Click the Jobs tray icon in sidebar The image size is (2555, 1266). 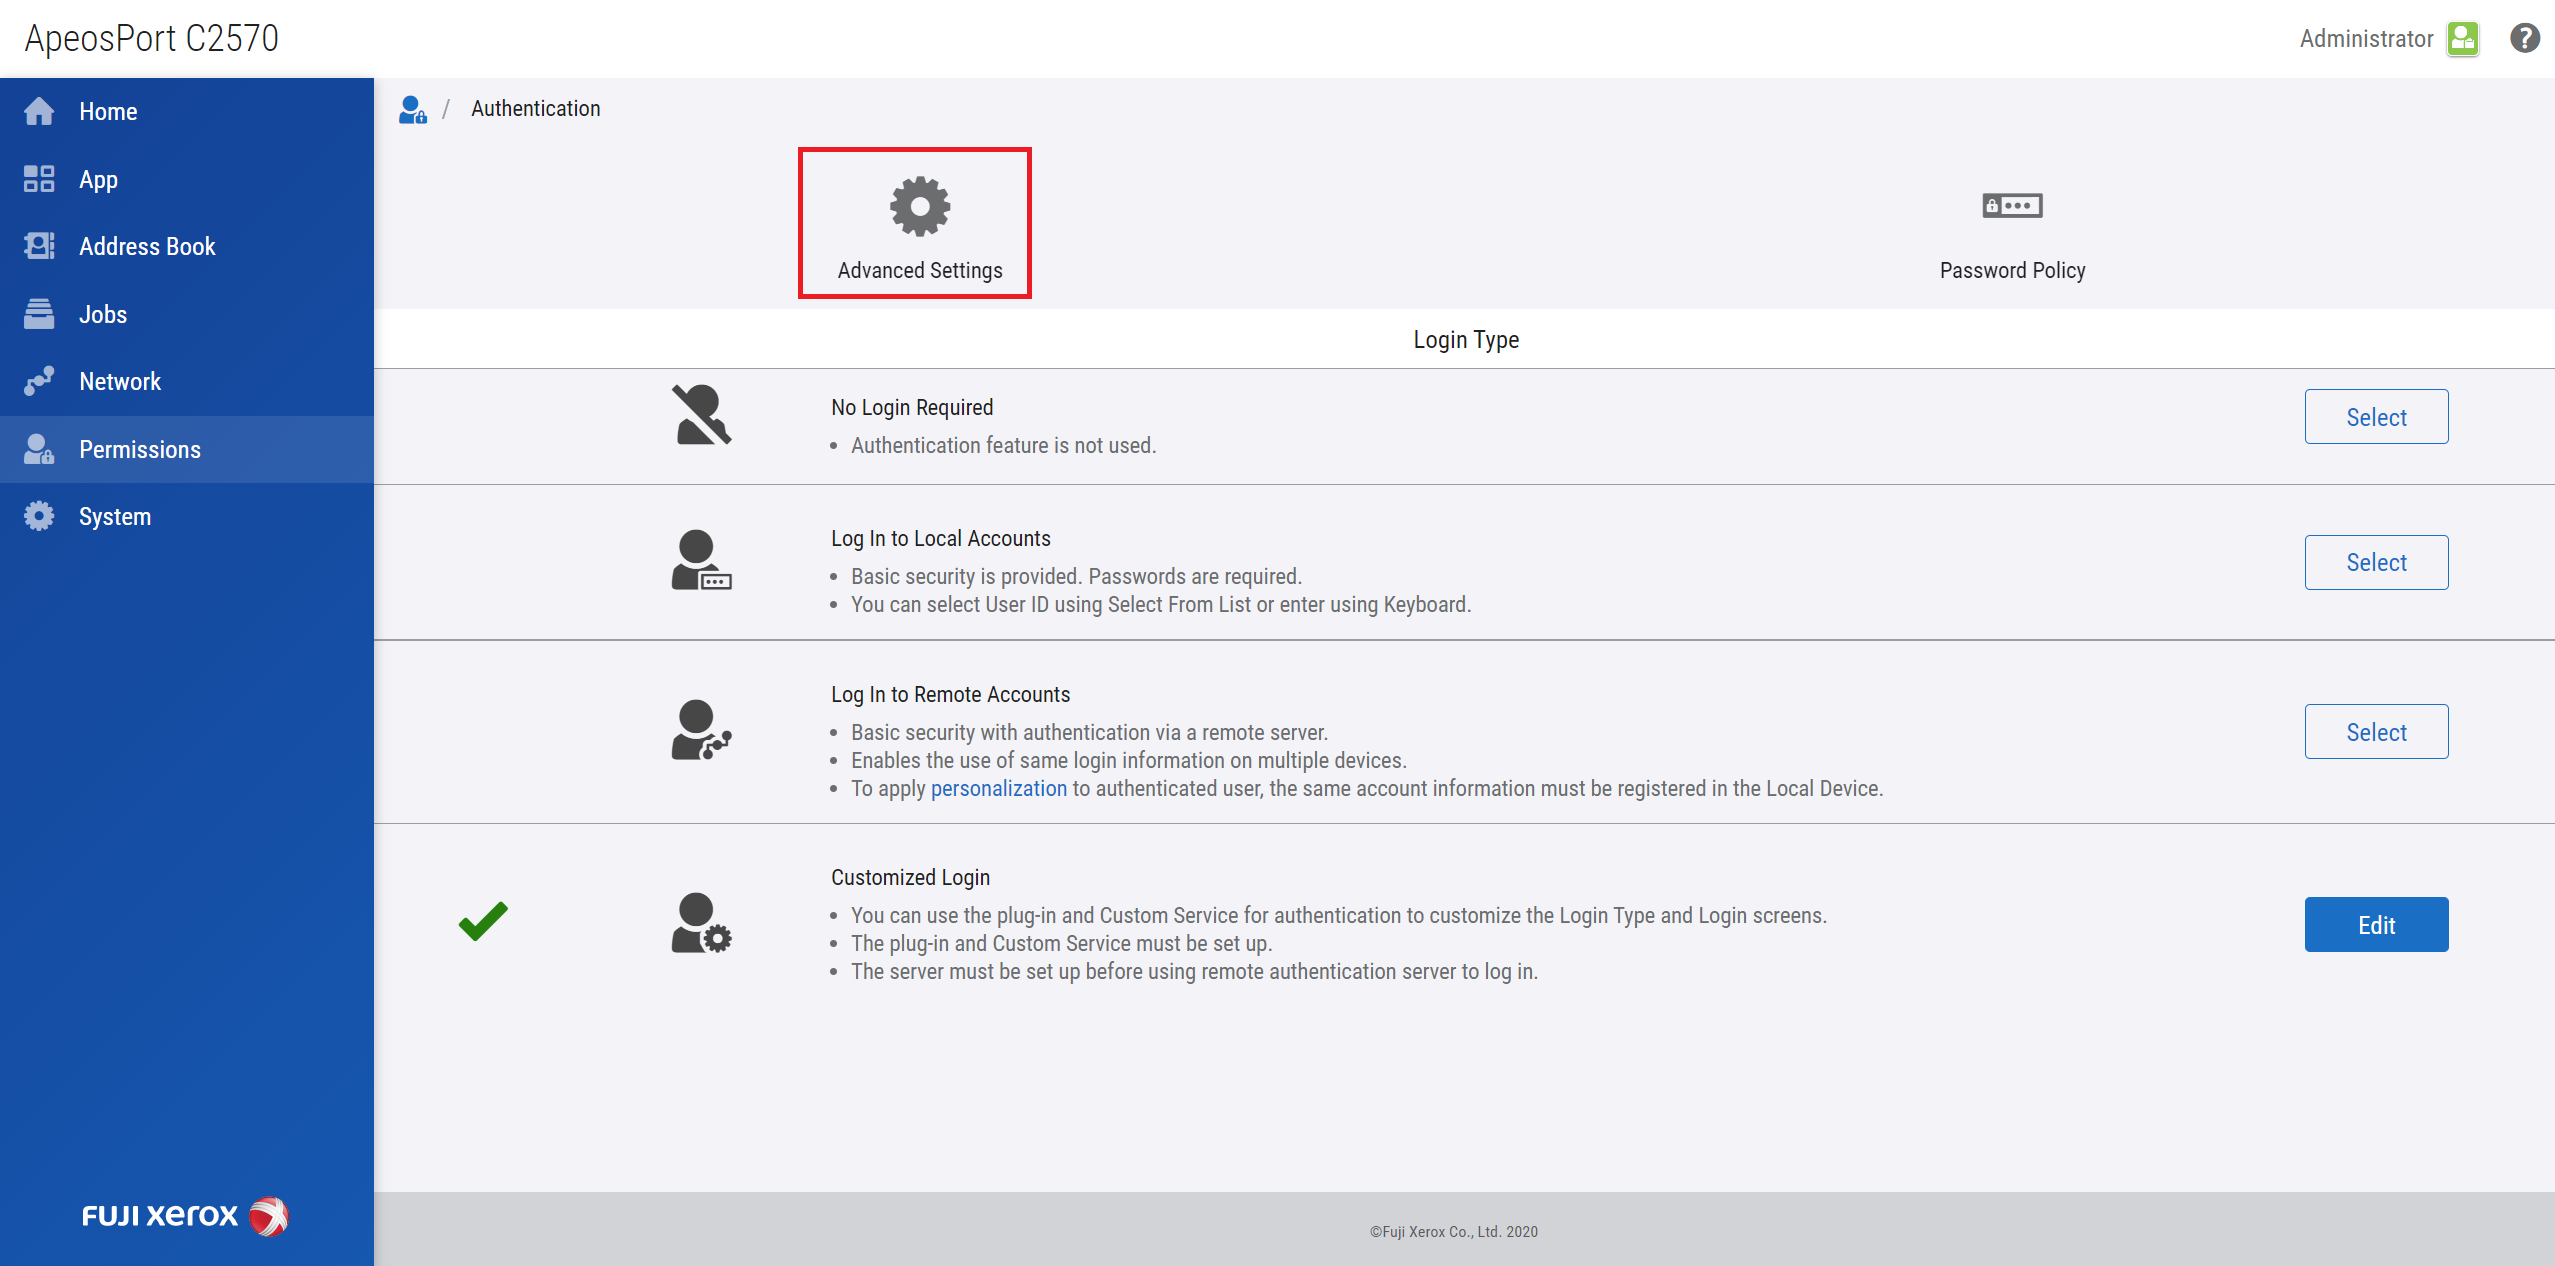click(x=39, y=314)
